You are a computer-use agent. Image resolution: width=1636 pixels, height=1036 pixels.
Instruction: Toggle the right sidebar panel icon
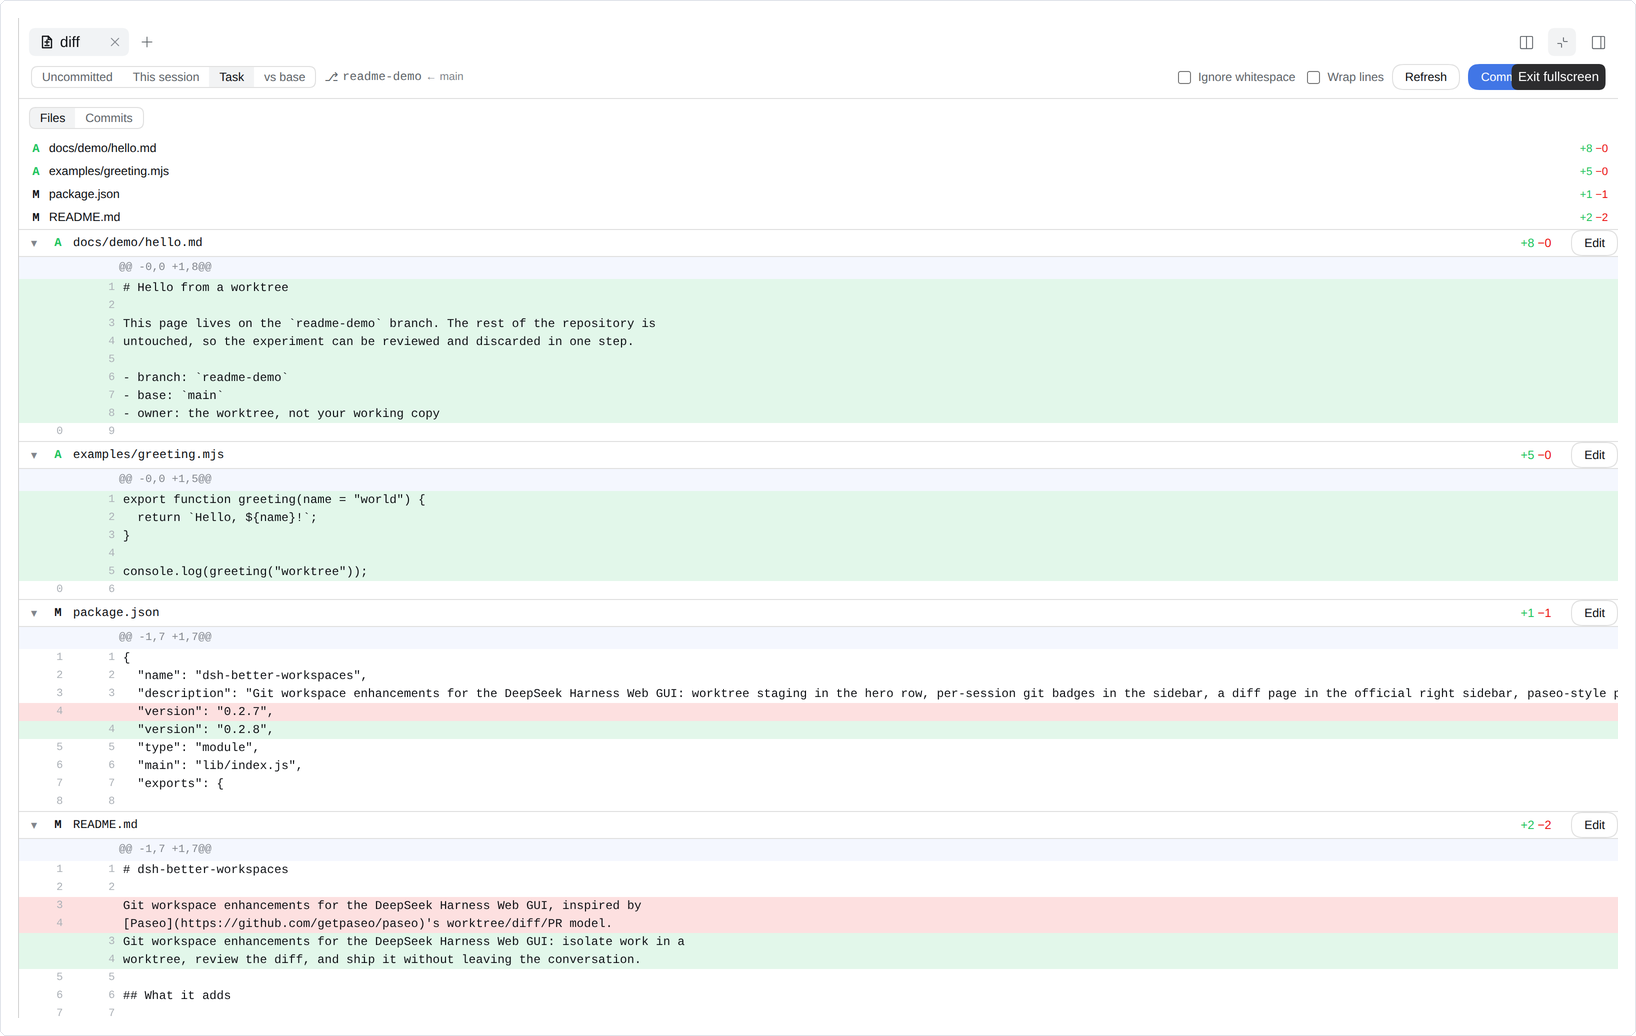1598,42
